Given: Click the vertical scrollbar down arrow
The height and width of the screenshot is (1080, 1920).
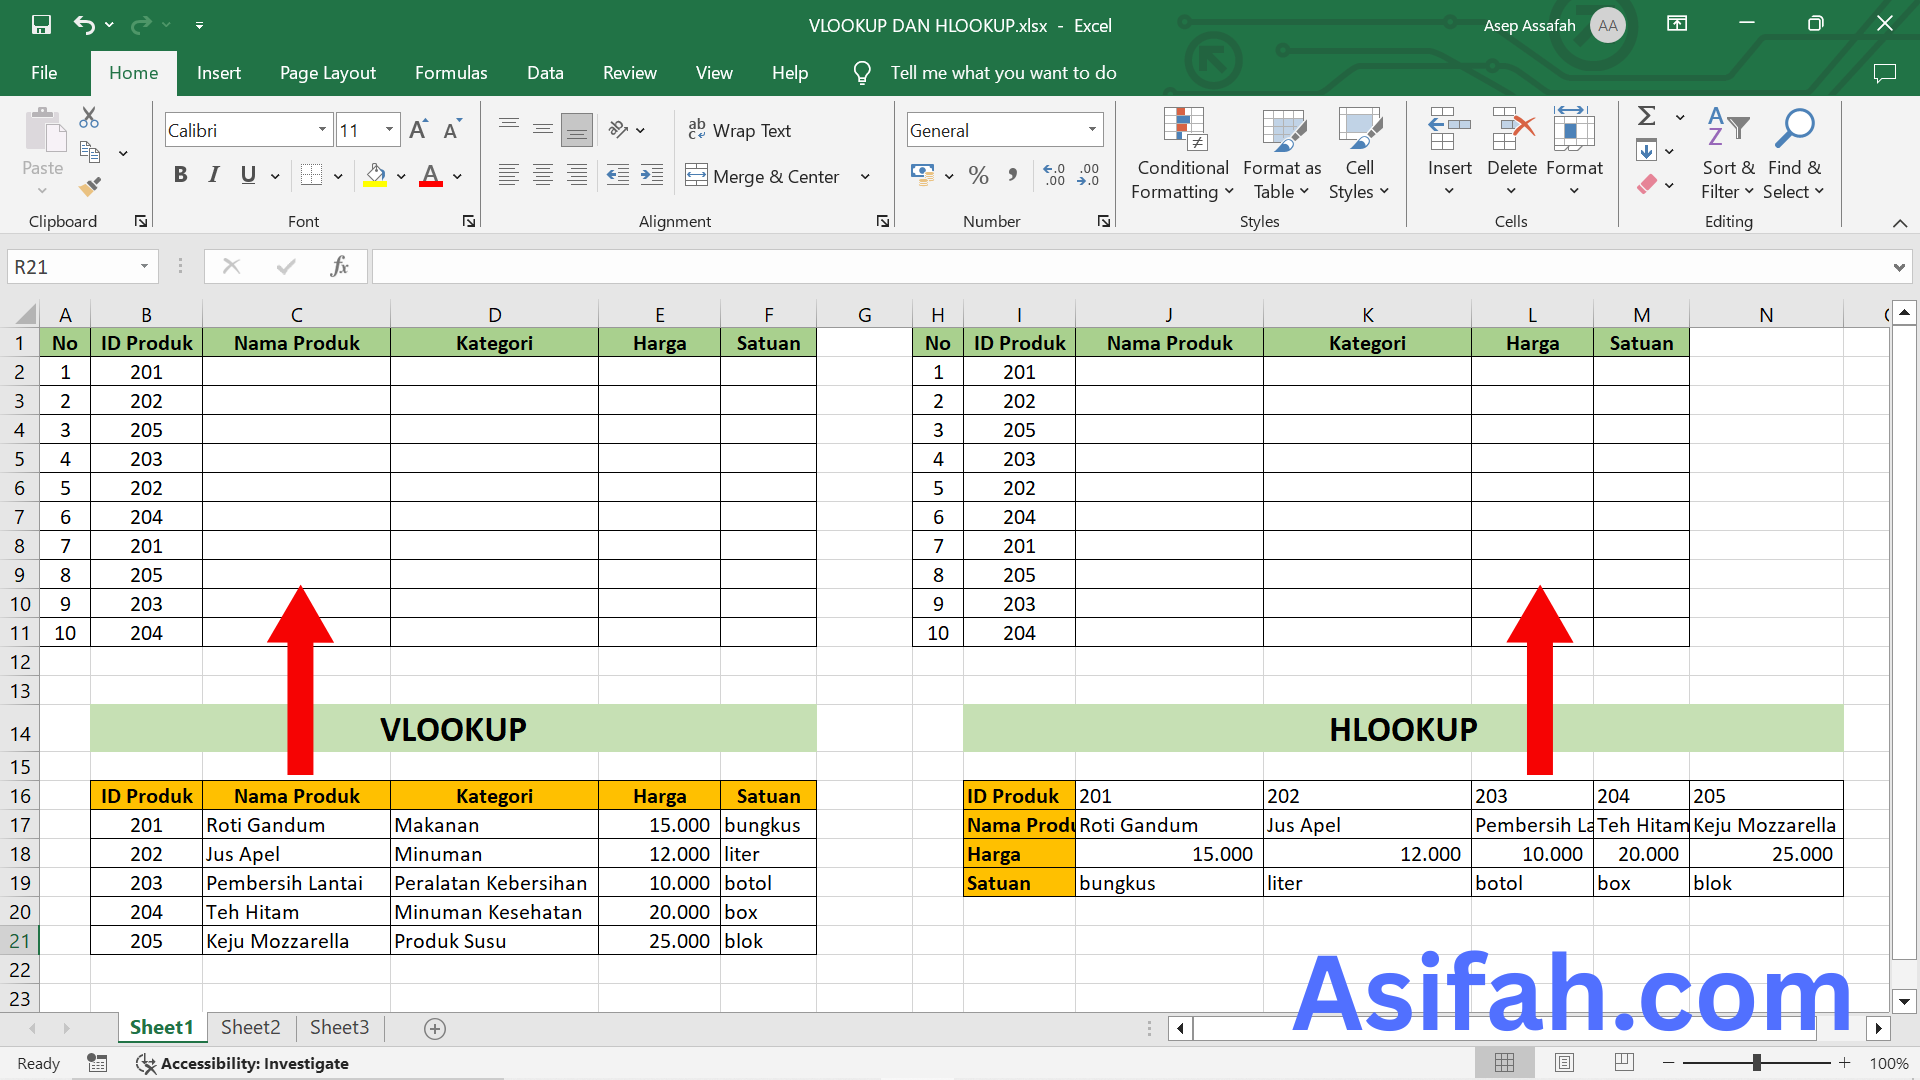Looking at the screenshot, I should (x=1904, y=1000).
